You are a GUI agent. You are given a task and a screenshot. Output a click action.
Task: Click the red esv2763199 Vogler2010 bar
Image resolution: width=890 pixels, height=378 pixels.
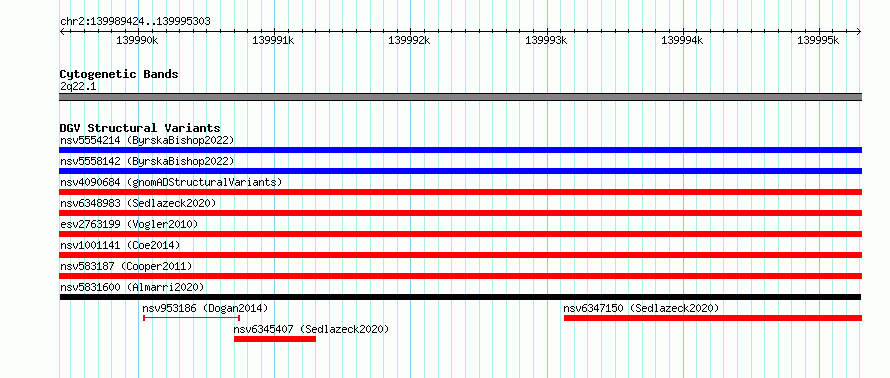point(460,234)
